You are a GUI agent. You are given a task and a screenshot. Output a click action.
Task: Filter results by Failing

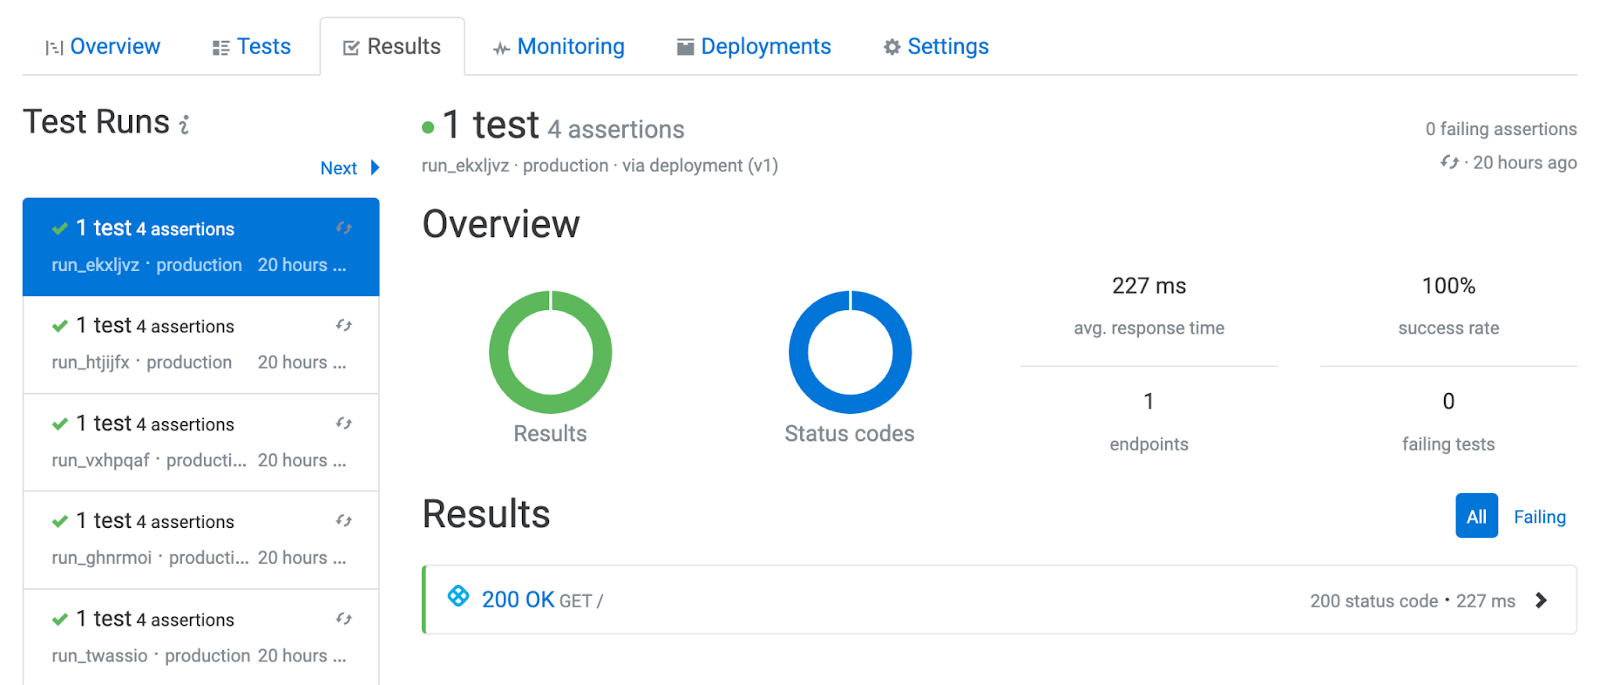click(x=1539, y=517)
